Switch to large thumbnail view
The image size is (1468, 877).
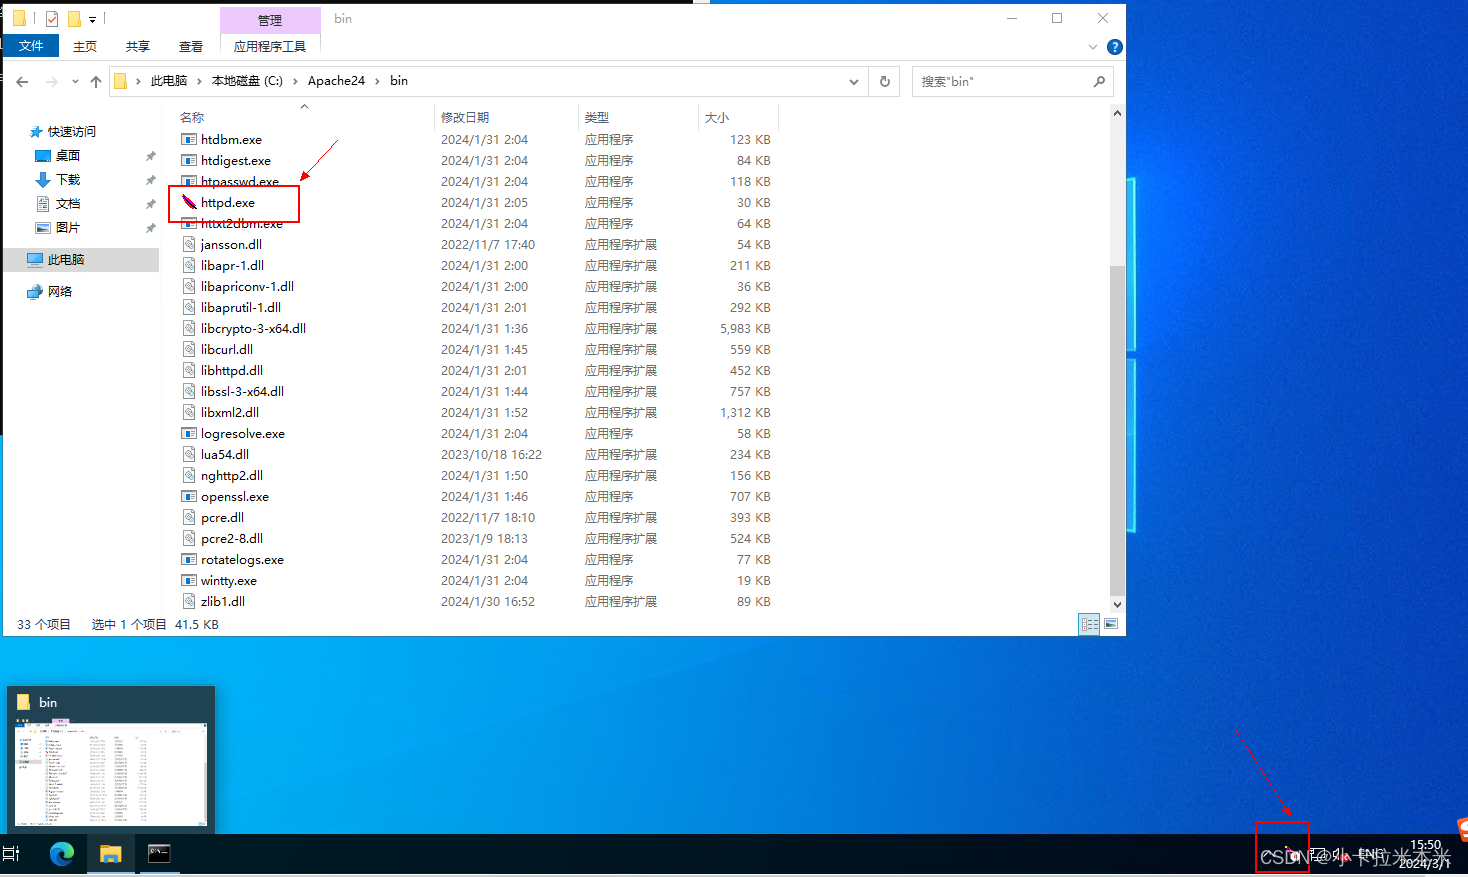coord(1111,624)
